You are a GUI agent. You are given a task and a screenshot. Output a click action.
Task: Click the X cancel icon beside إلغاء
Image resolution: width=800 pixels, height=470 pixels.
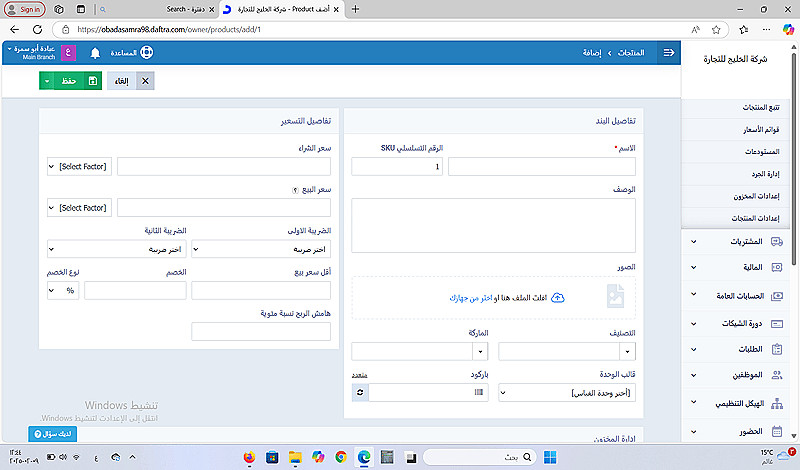click(145, 81)
